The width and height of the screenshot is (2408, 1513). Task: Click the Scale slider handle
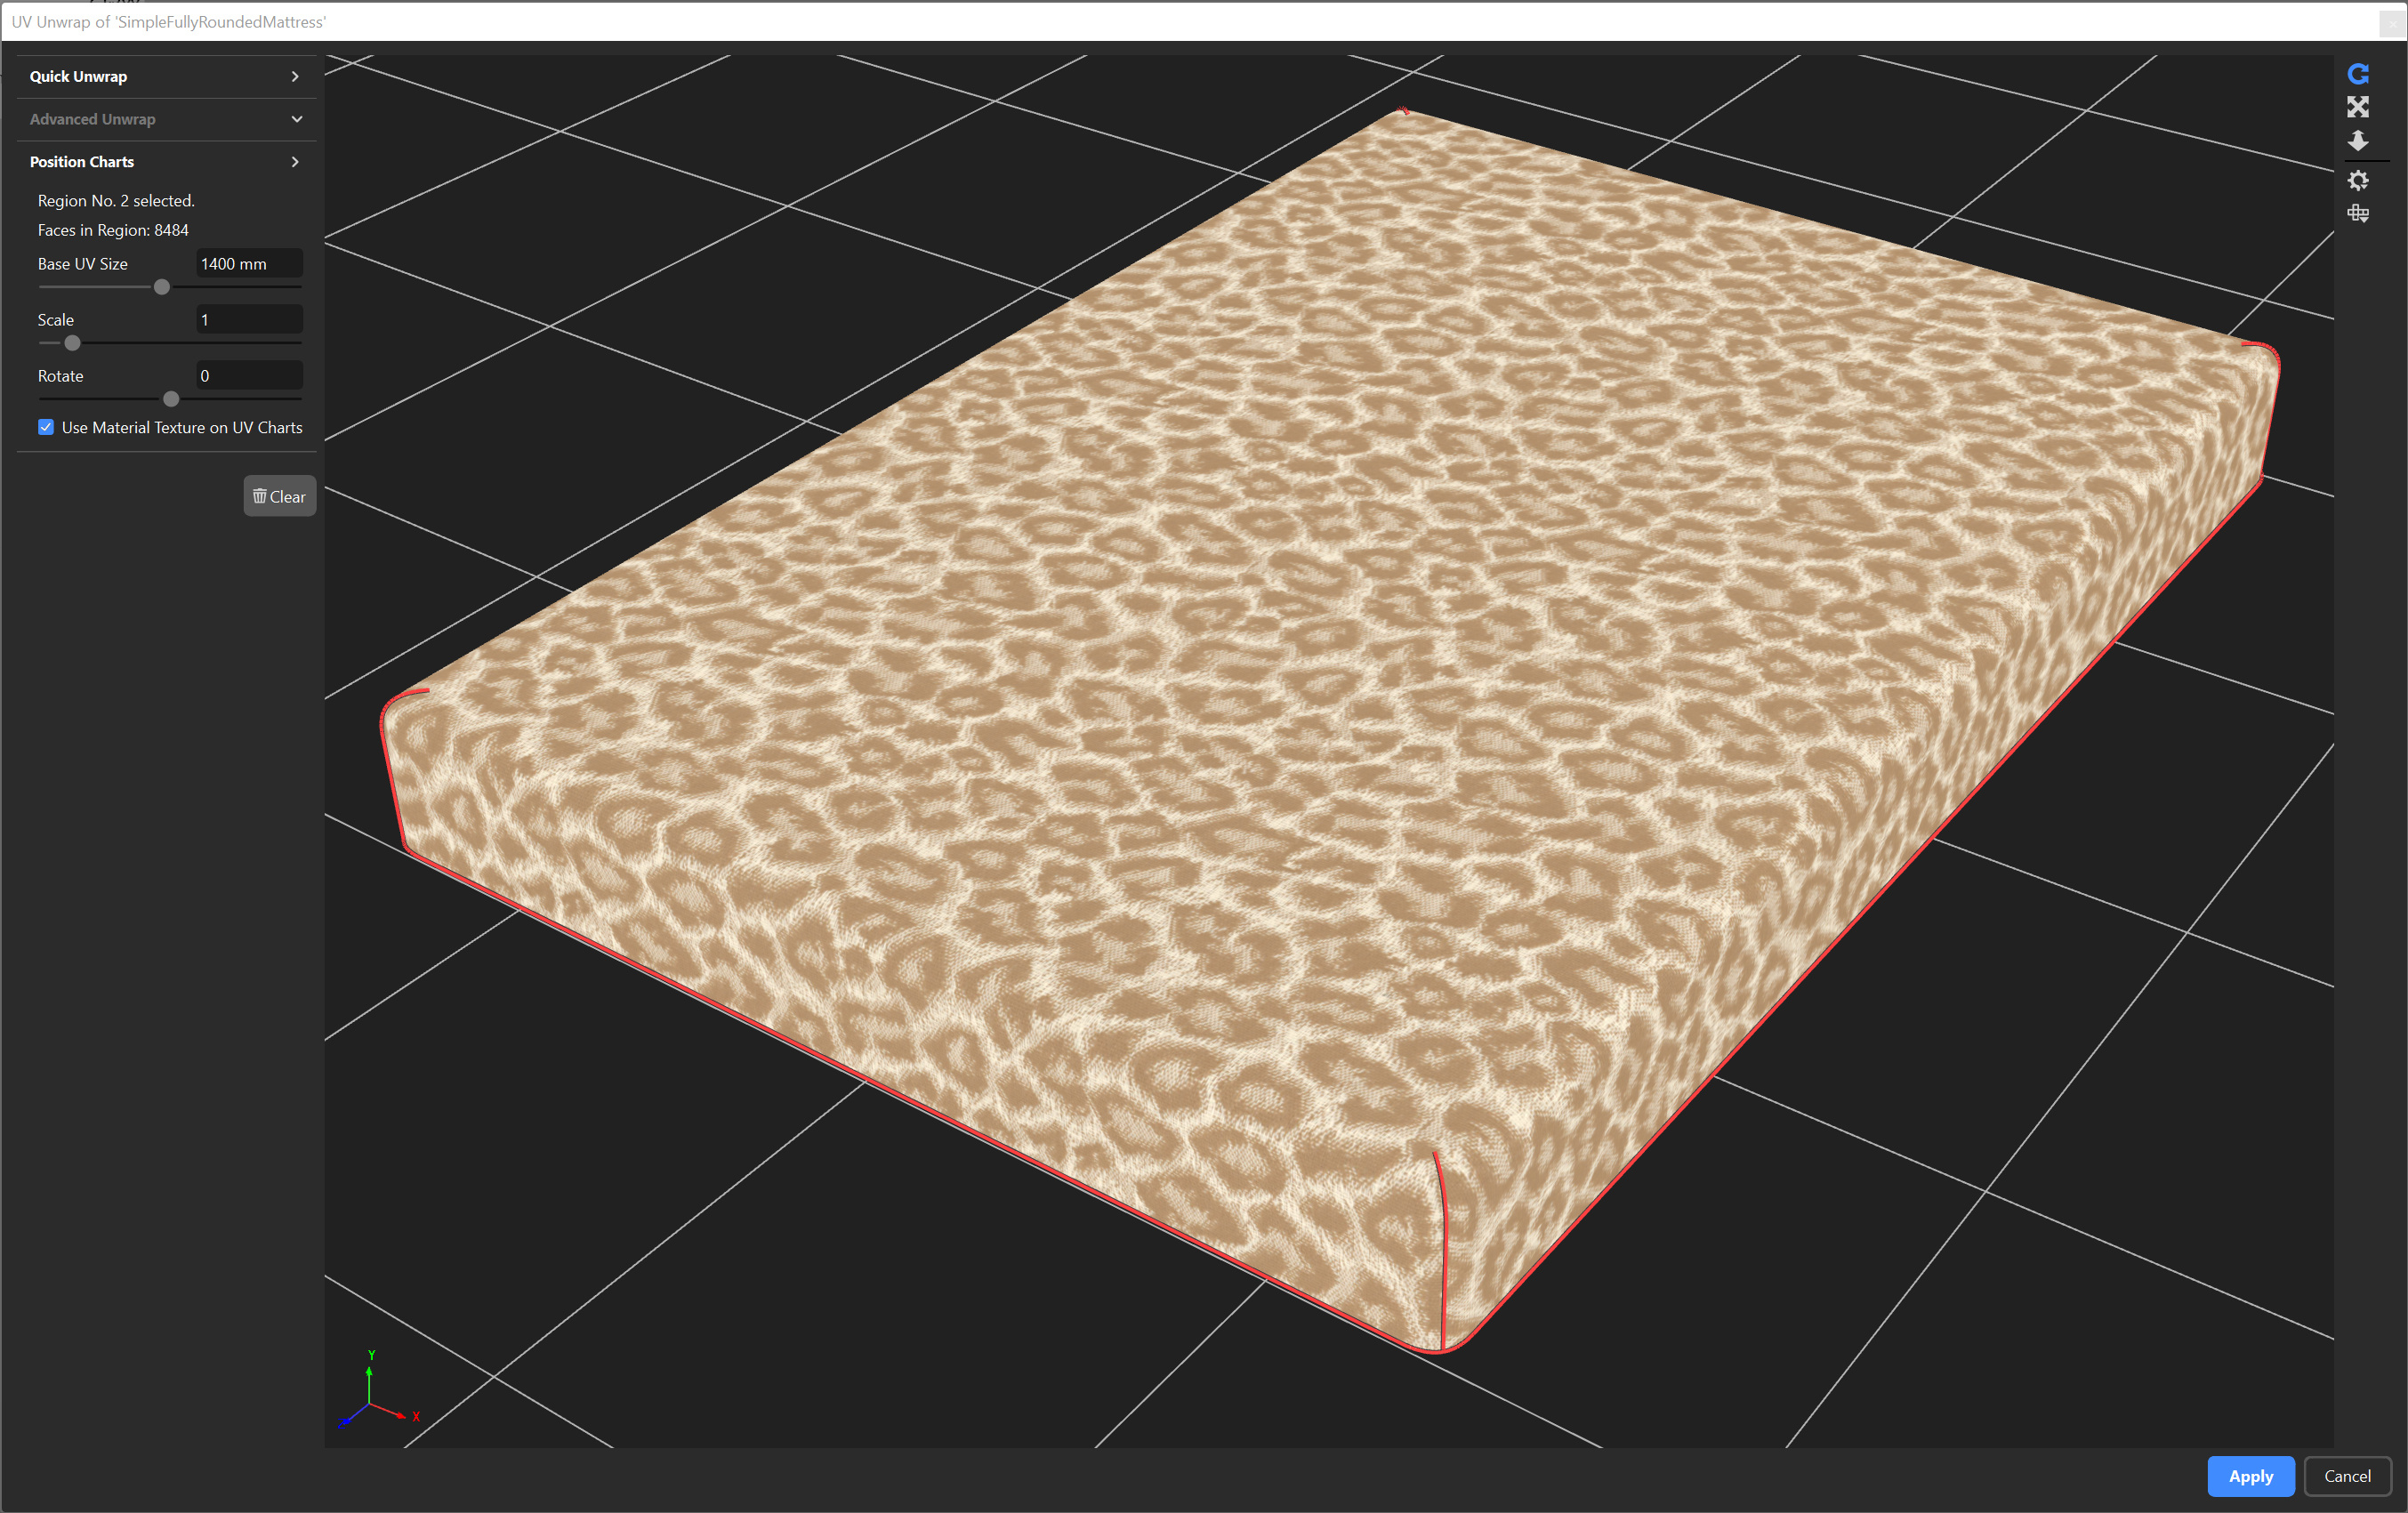[72, 343]
